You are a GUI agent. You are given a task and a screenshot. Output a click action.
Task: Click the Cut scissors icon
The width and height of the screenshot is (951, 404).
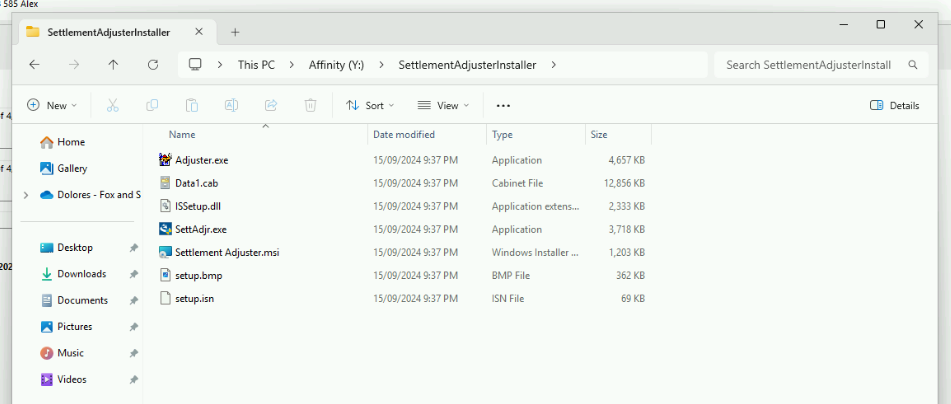pyautogui.click(x=113, y=105)
